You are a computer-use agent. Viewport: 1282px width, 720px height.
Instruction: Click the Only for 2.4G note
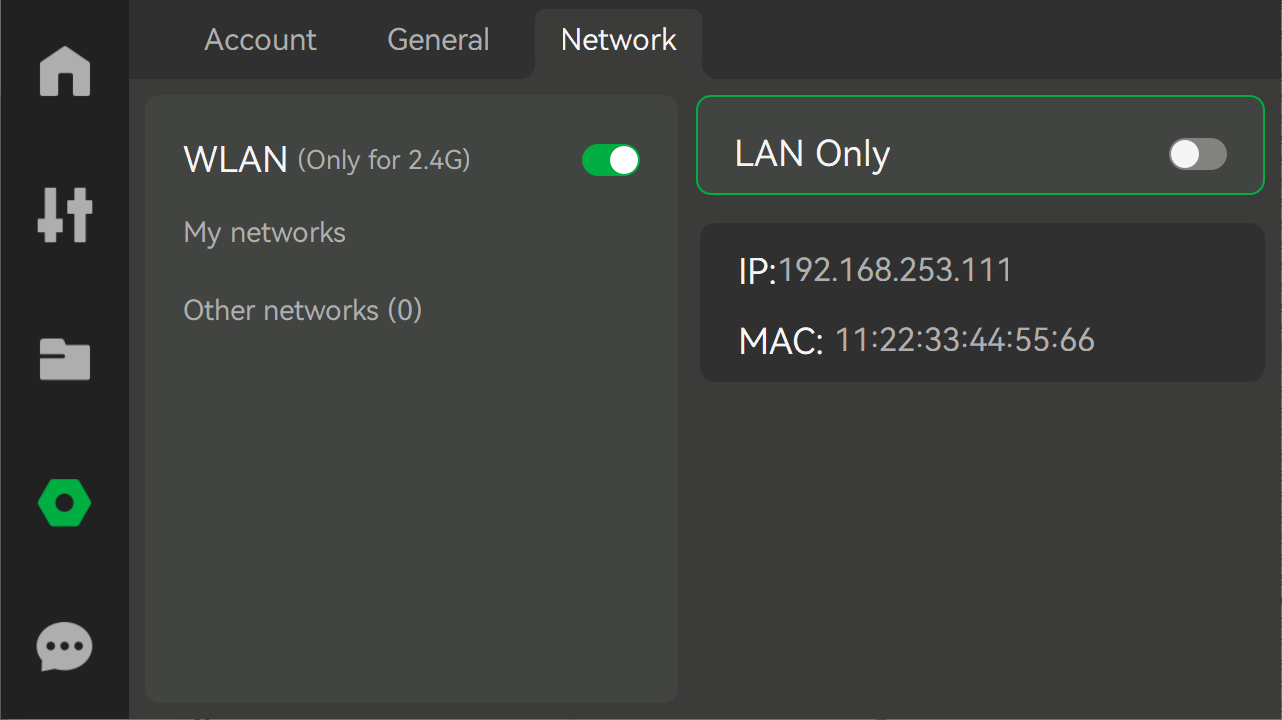click(384, 160)
